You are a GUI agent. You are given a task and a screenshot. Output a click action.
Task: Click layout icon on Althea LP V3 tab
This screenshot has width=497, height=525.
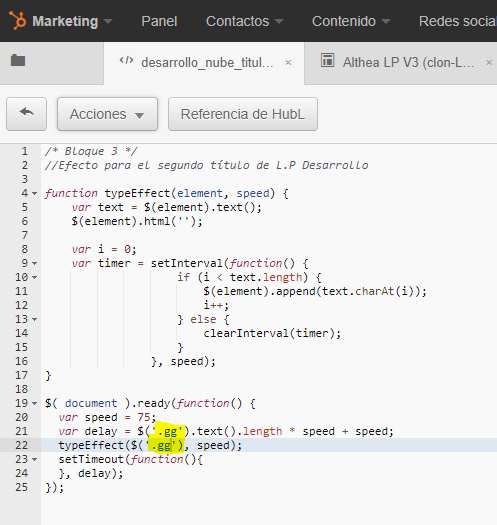pyautogui.click(x=327, y=60)
